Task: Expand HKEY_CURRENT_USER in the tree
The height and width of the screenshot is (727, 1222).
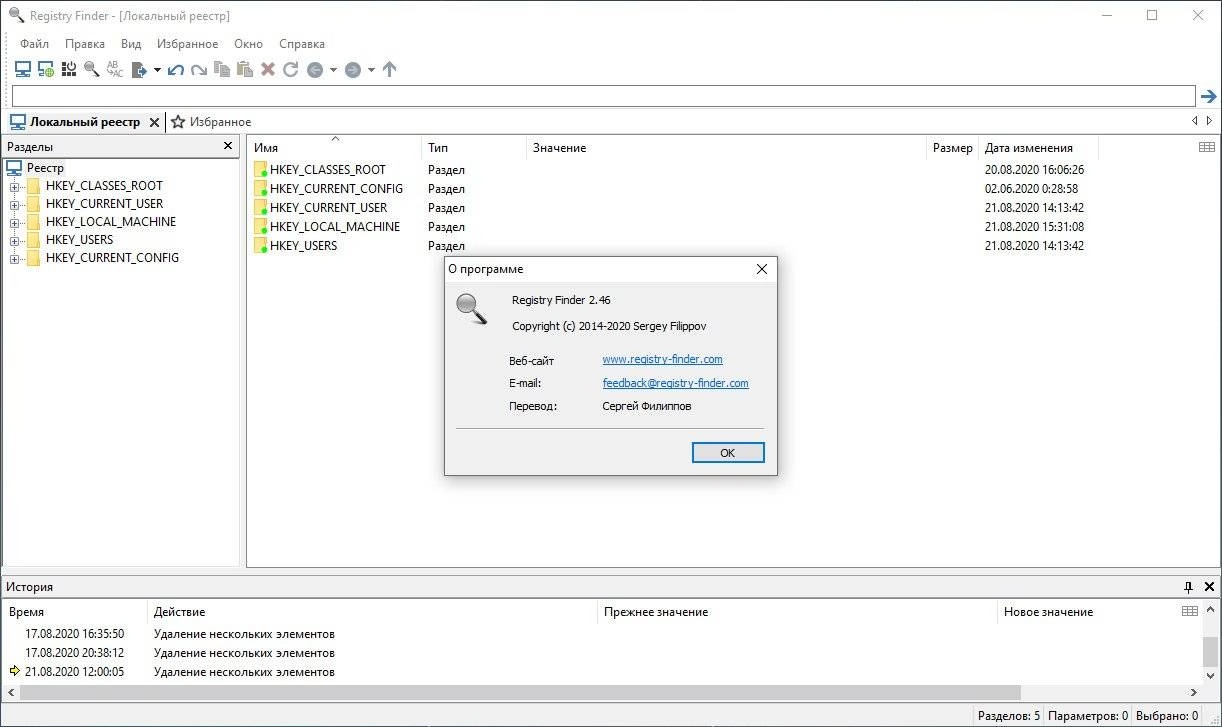Action: (15, 204)
